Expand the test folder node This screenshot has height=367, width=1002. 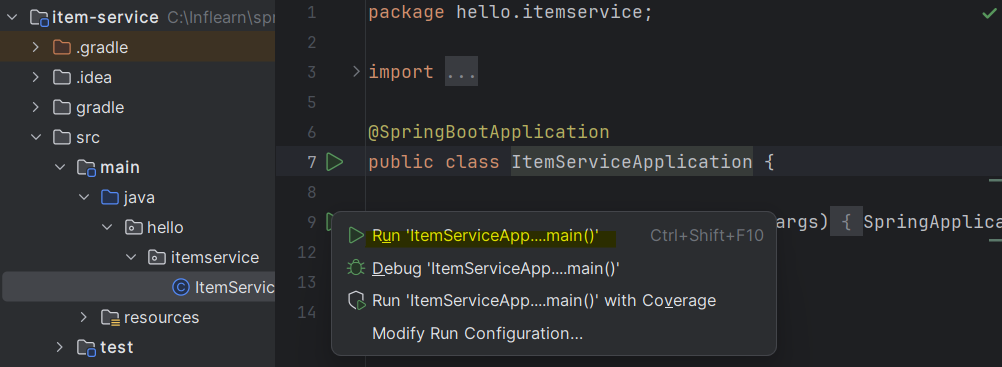point(60,347)
